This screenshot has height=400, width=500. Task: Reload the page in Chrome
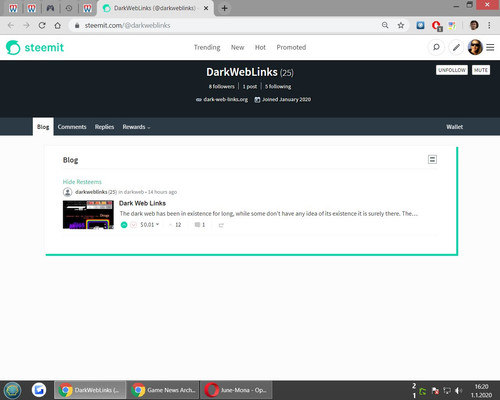tap(42, 25)
